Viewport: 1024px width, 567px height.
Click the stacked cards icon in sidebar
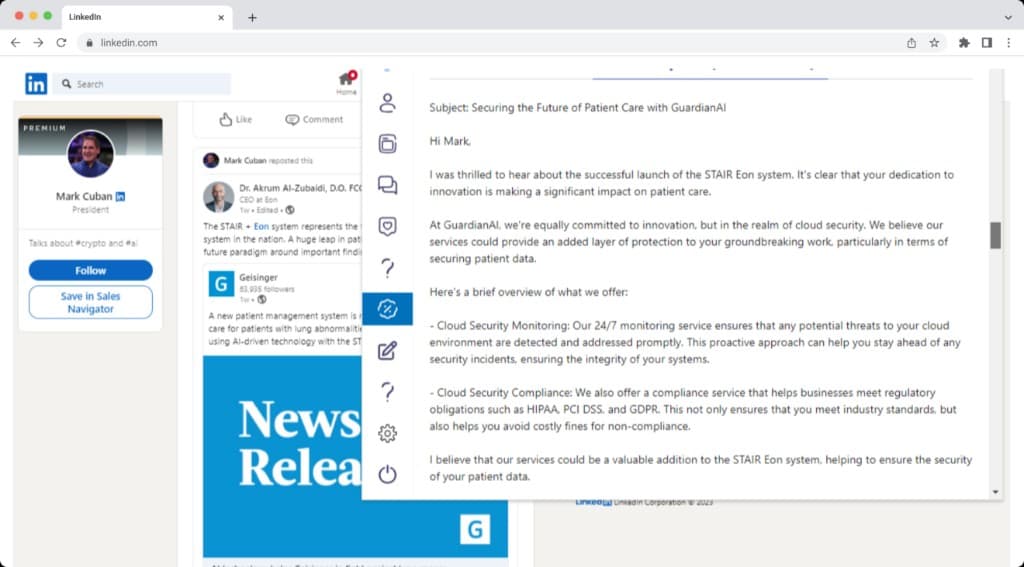(x=387, y=144)
